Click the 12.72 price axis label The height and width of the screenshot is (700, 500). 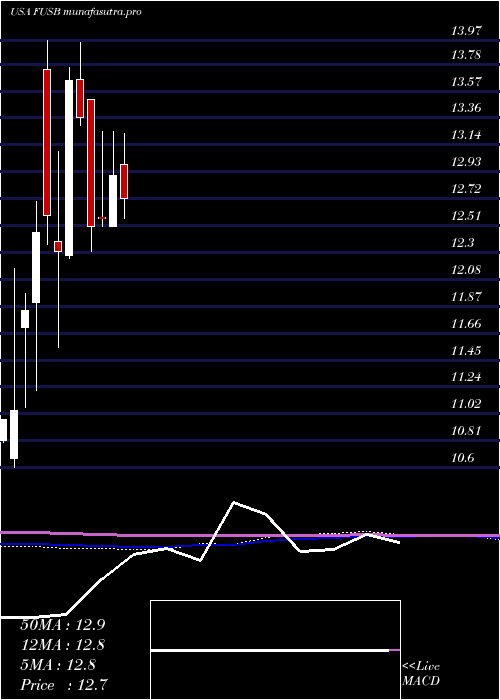(x=467, y=188)
